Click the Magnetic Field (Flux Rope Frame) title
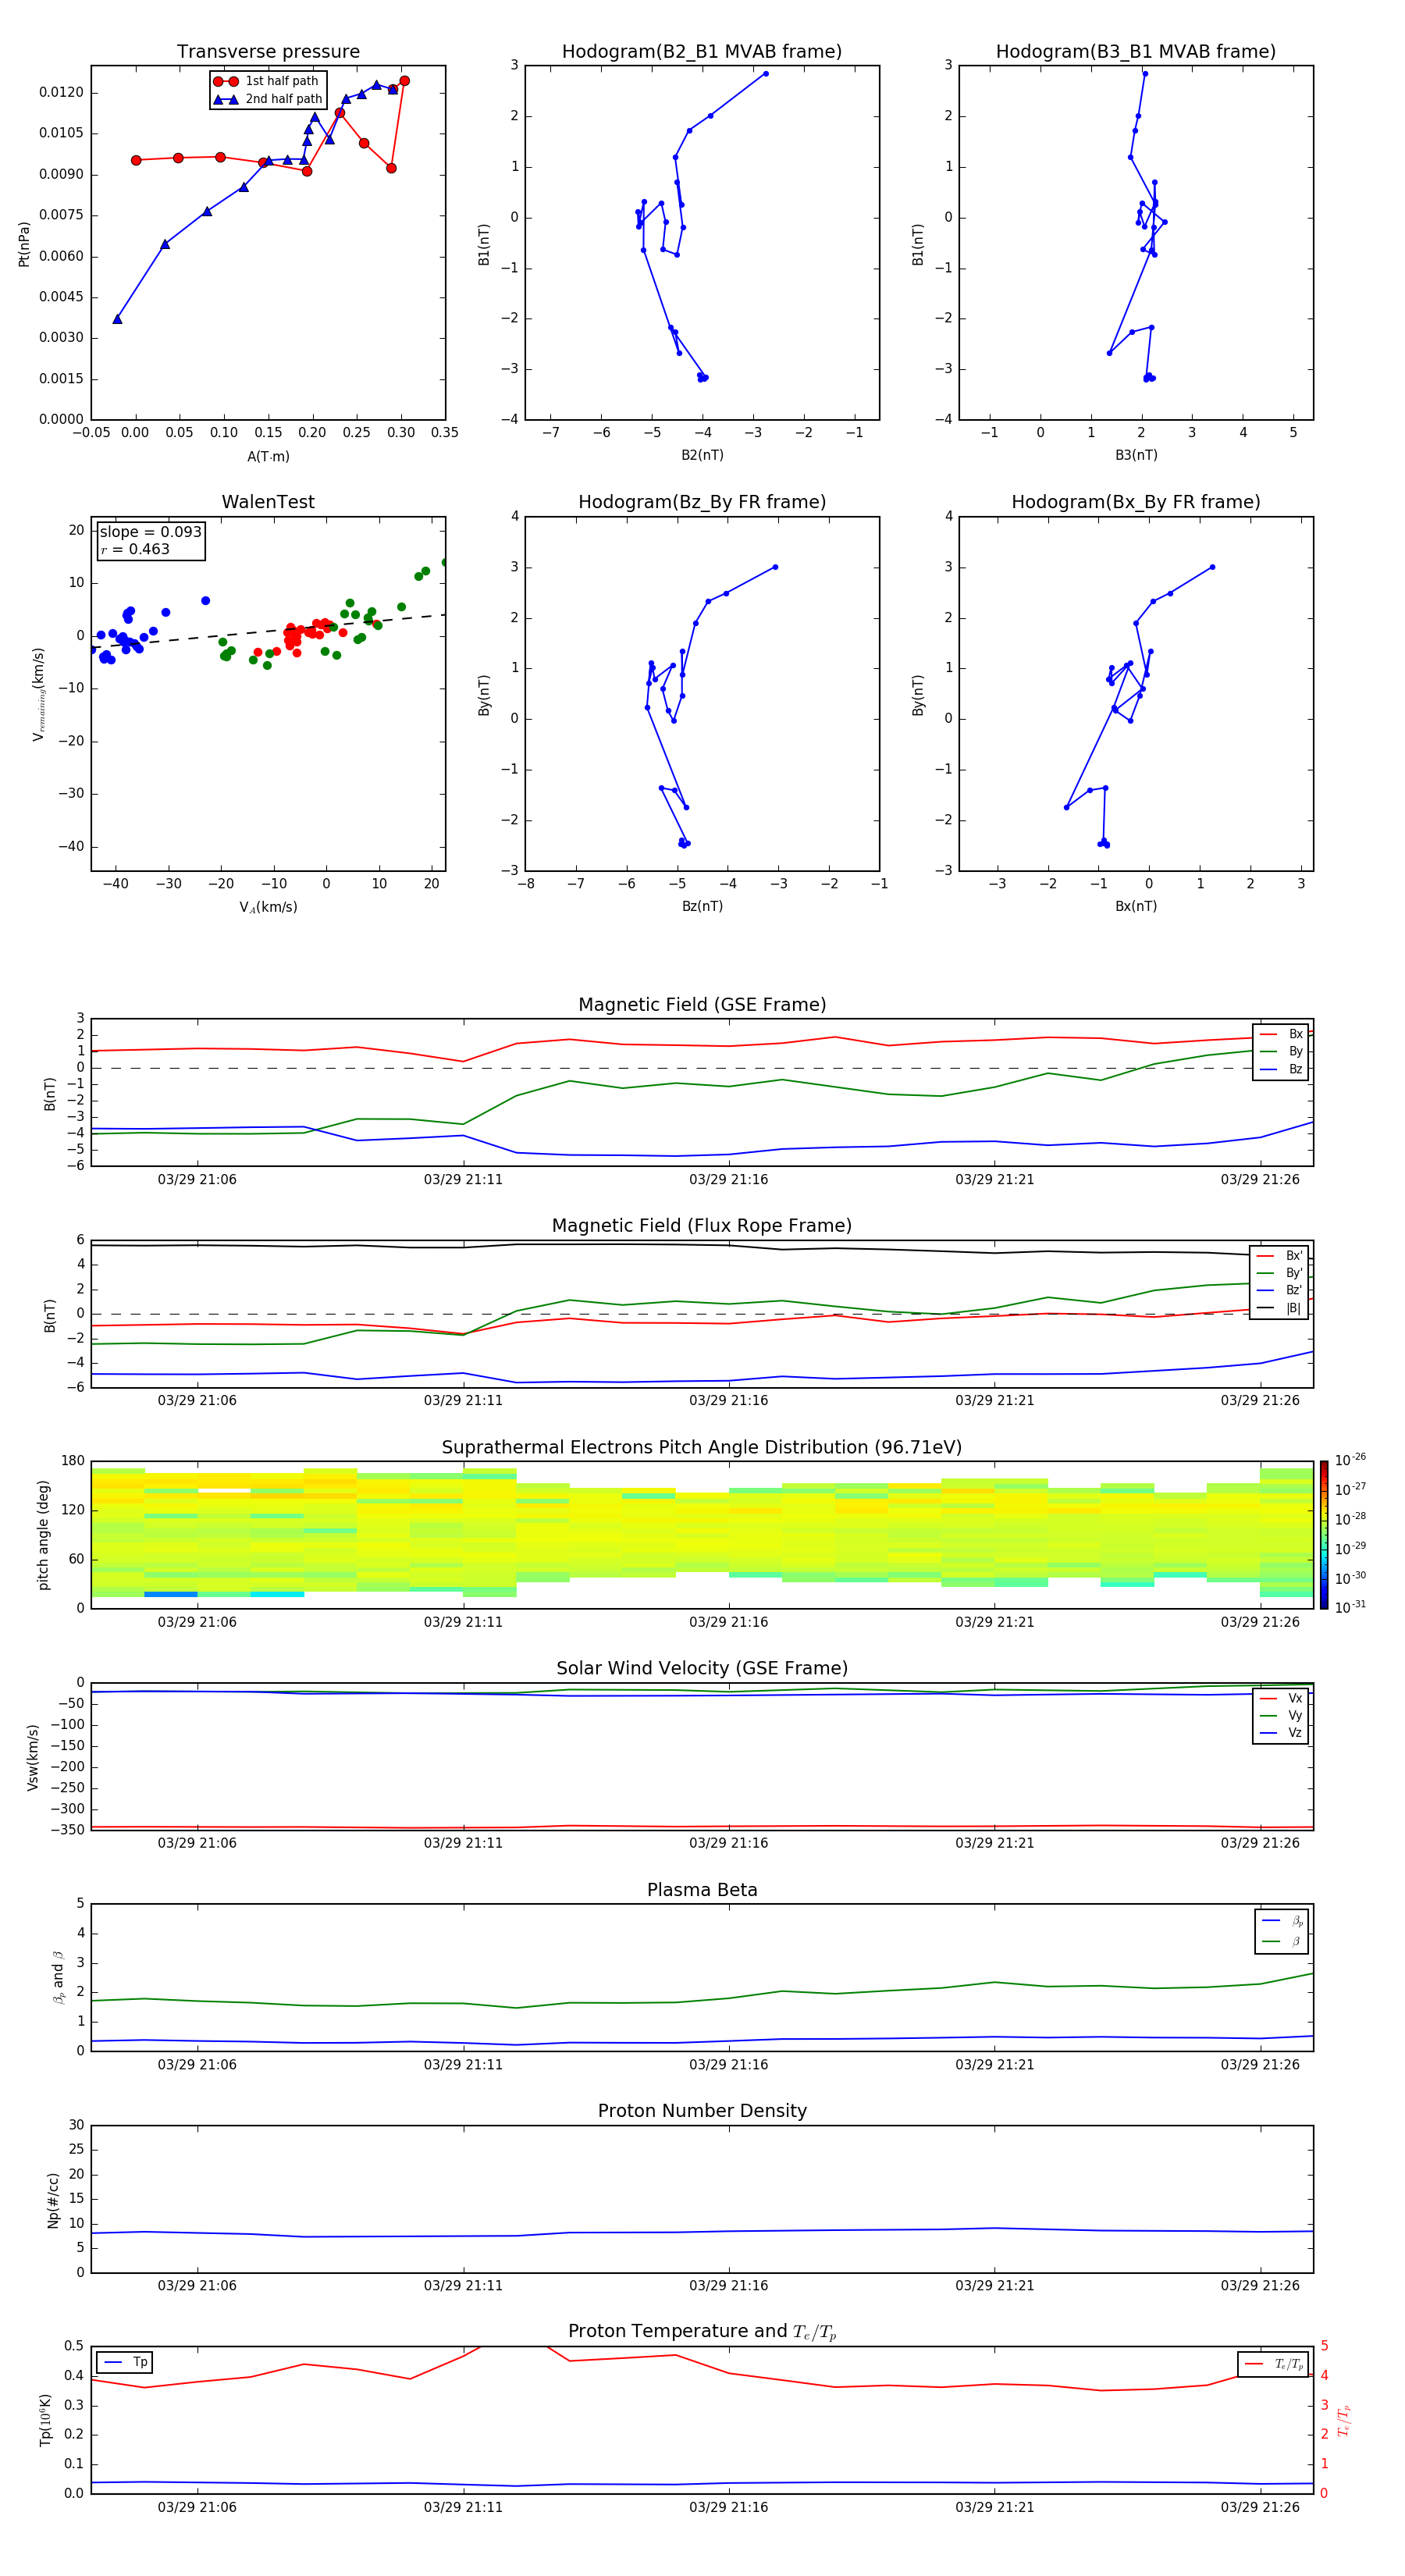1405x2576 pixels. [x=702, y=1226]
